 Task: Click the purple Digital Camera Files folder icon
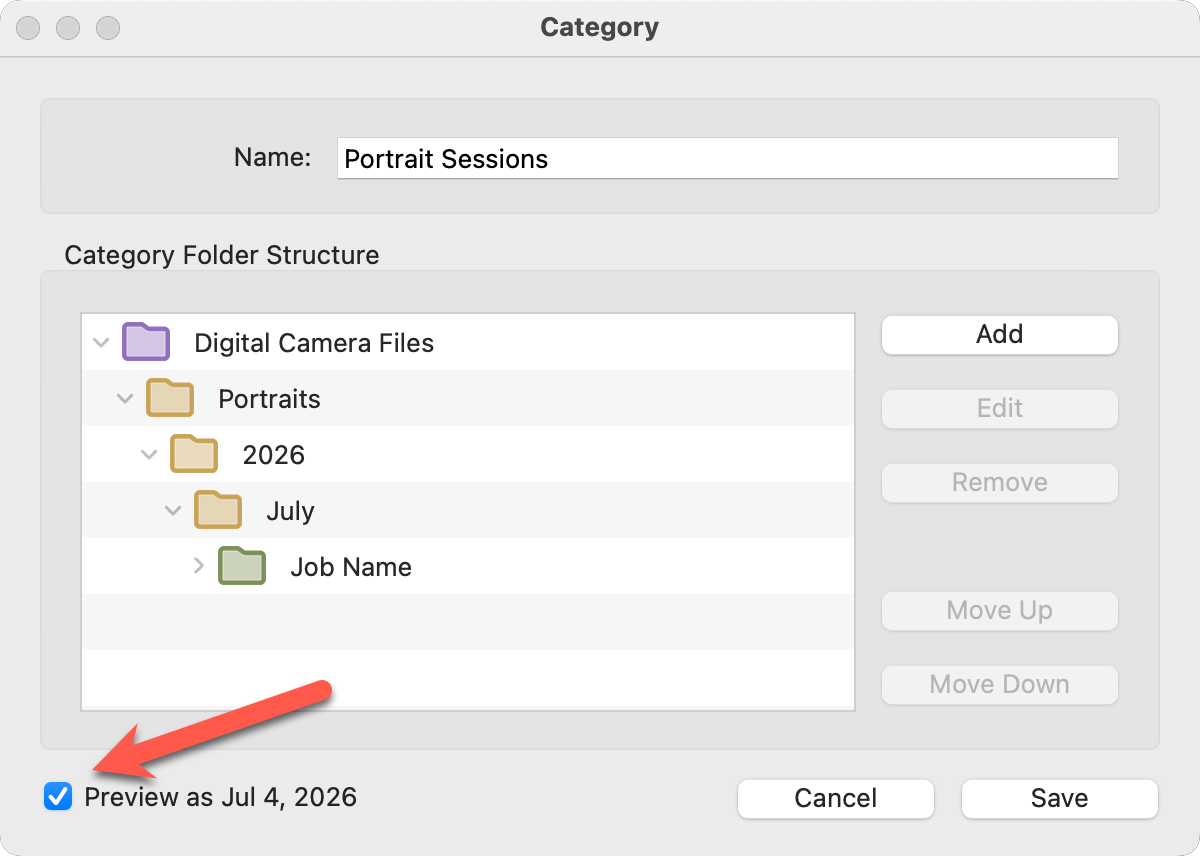146,342
